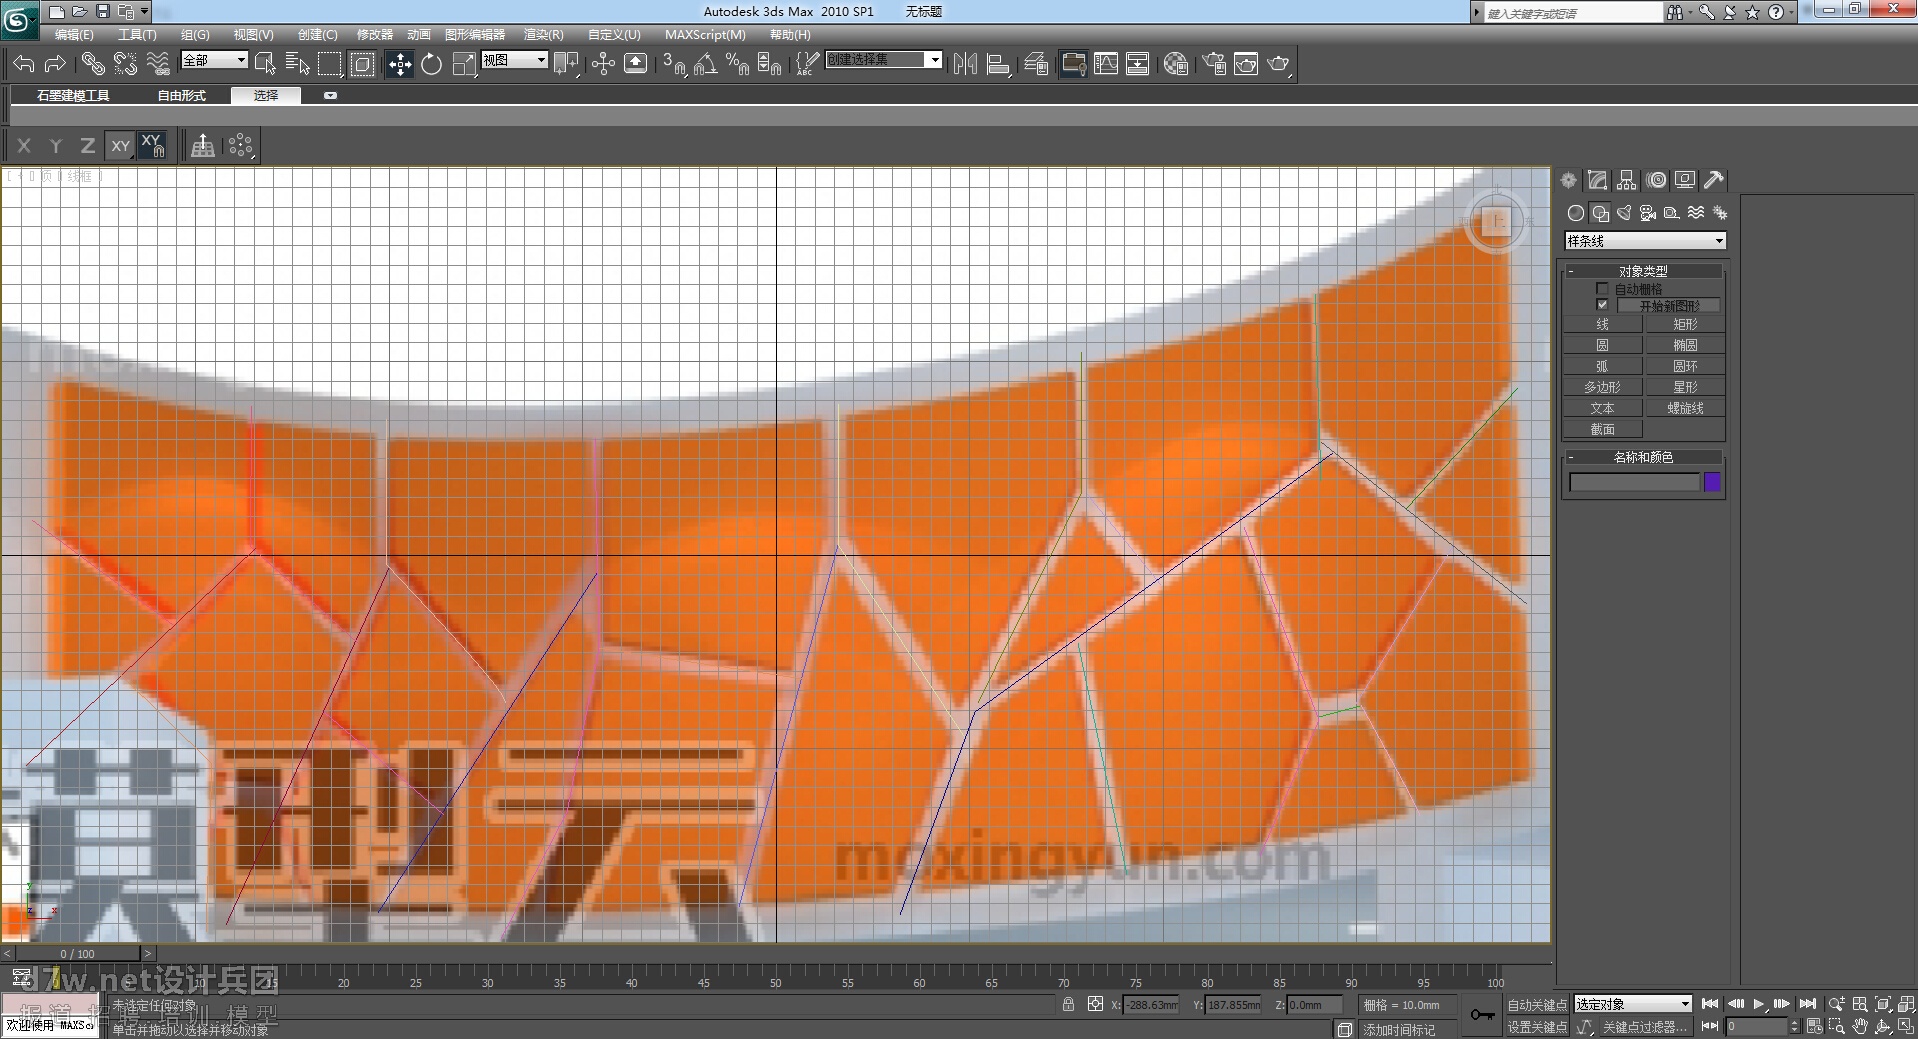Open the Select by Name list icon
The height and width of the screenshot is (1039, 1918).
297,64
